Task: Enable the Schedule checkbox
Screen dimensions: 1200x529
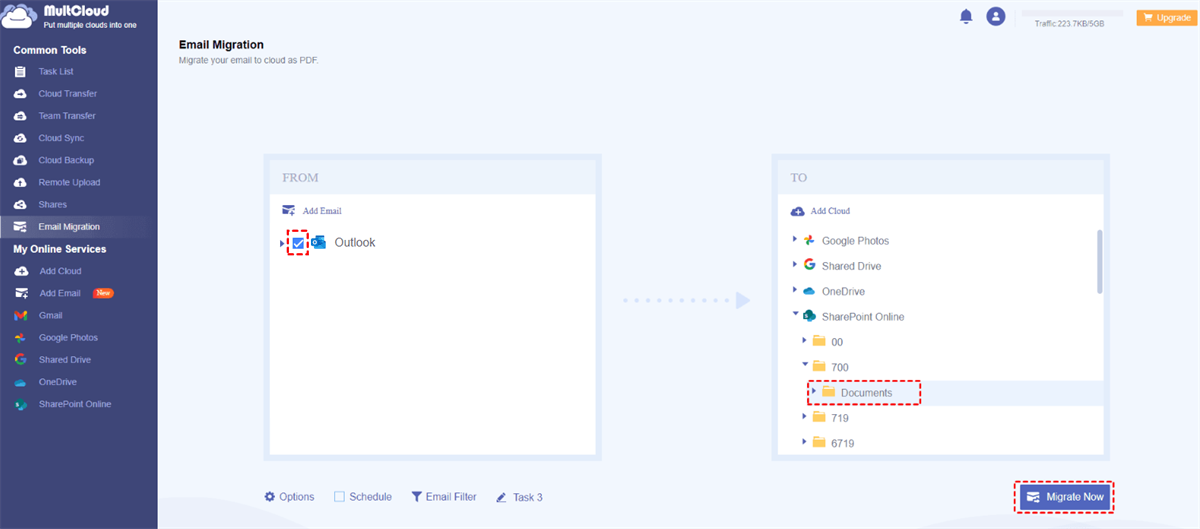Action: tap(340, 497)
